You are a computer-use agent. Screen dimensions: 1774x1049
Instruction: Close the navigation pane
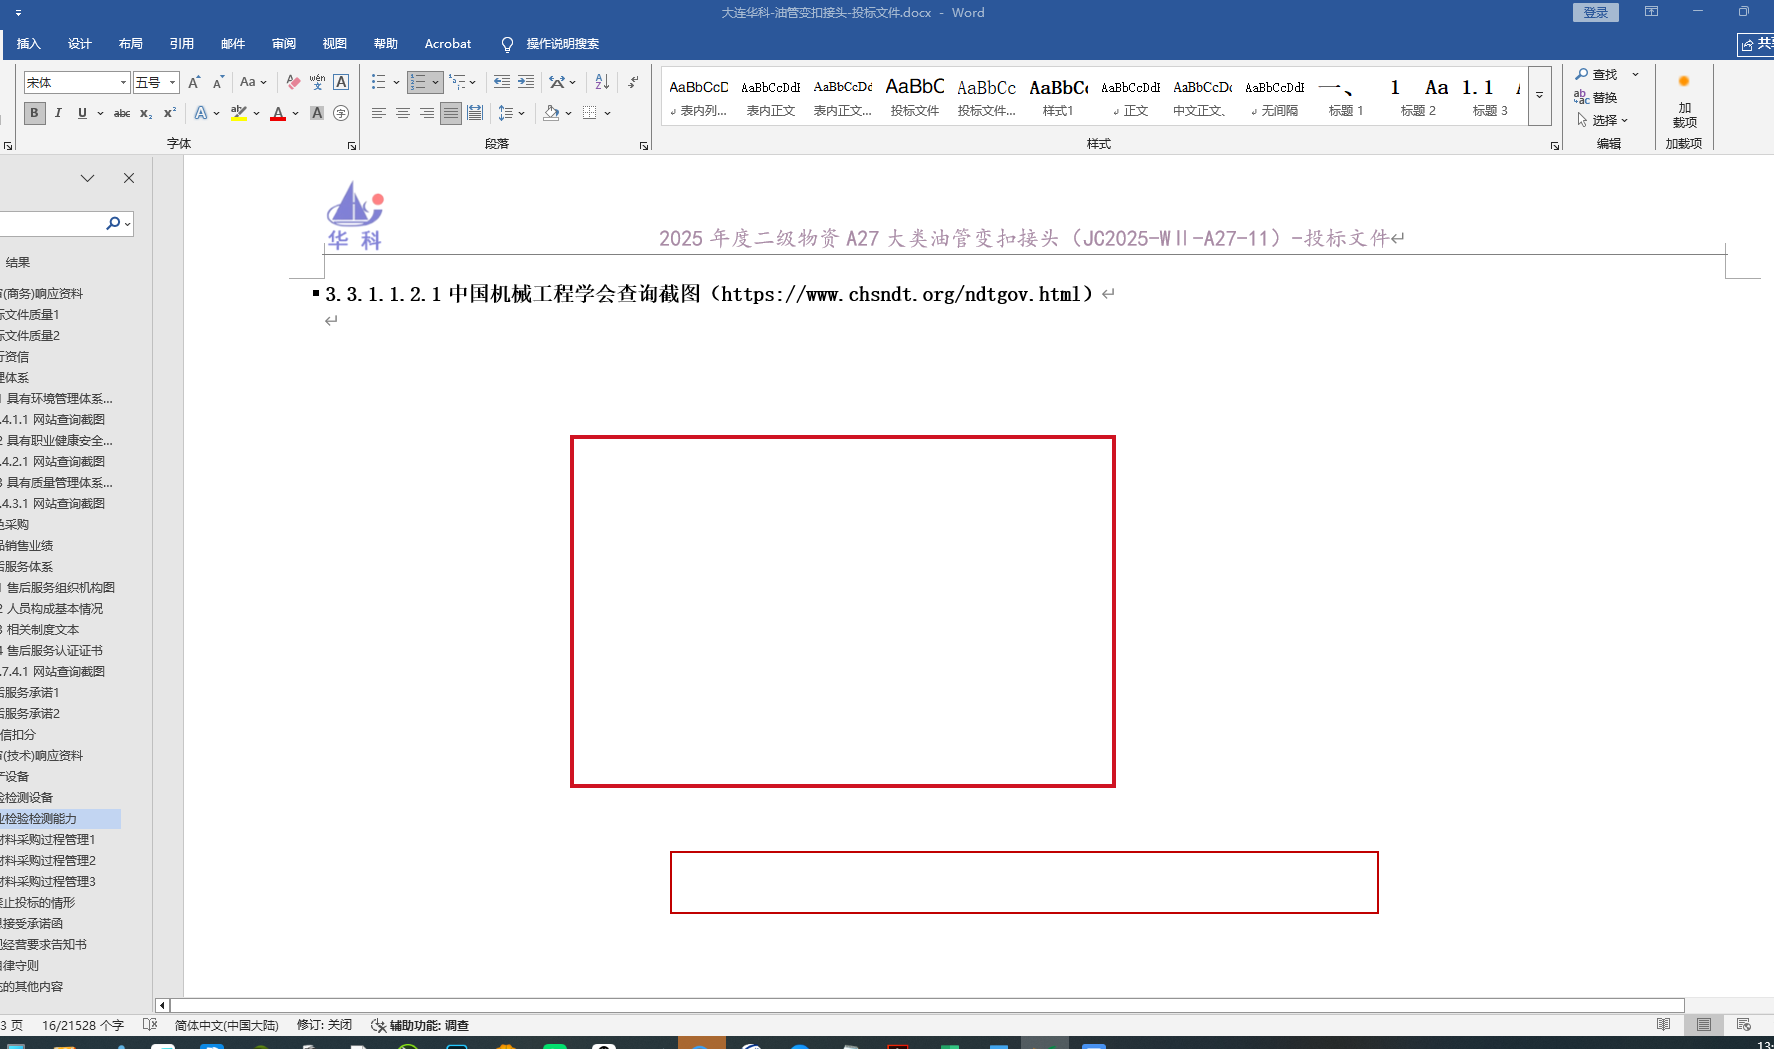pos(129,178)
